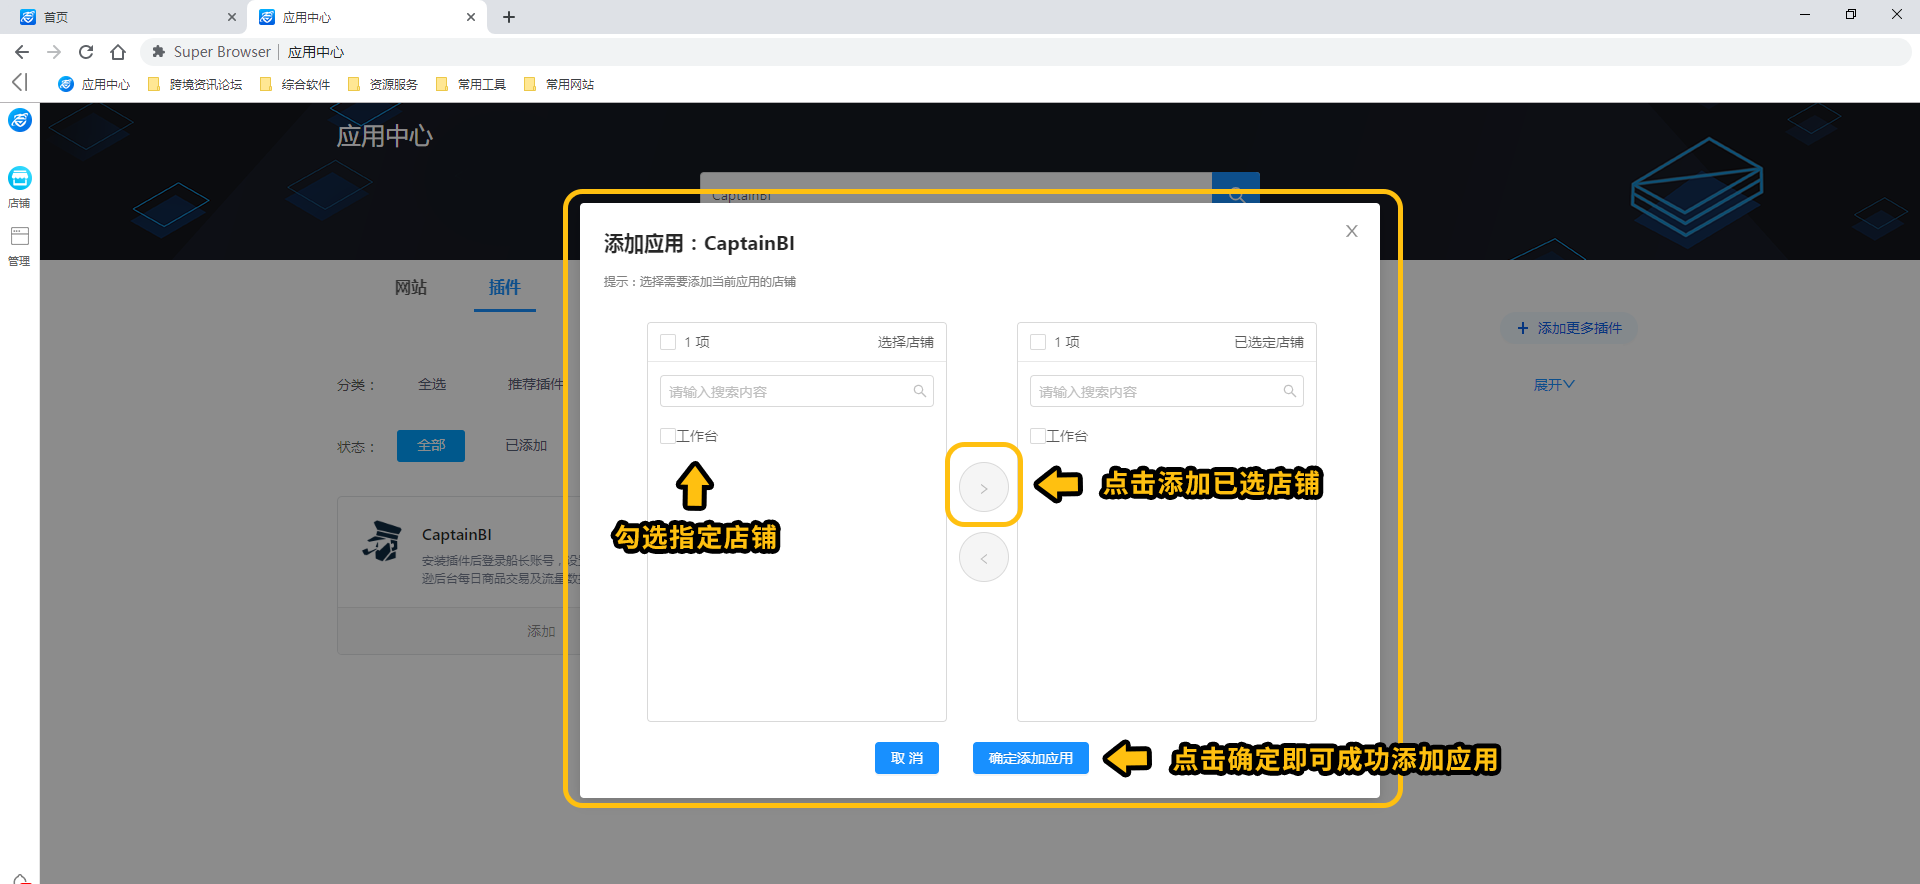This screenshot has width=1920, height=884.
Task: Focus the 已选定店铺 search input
Action: [1167, 391]
